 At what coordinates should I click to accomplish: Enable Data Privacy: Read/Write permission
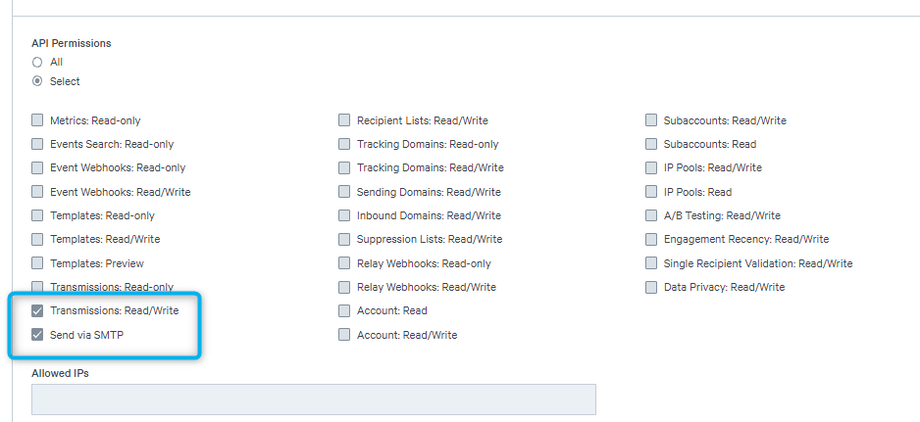coord(651,287)
